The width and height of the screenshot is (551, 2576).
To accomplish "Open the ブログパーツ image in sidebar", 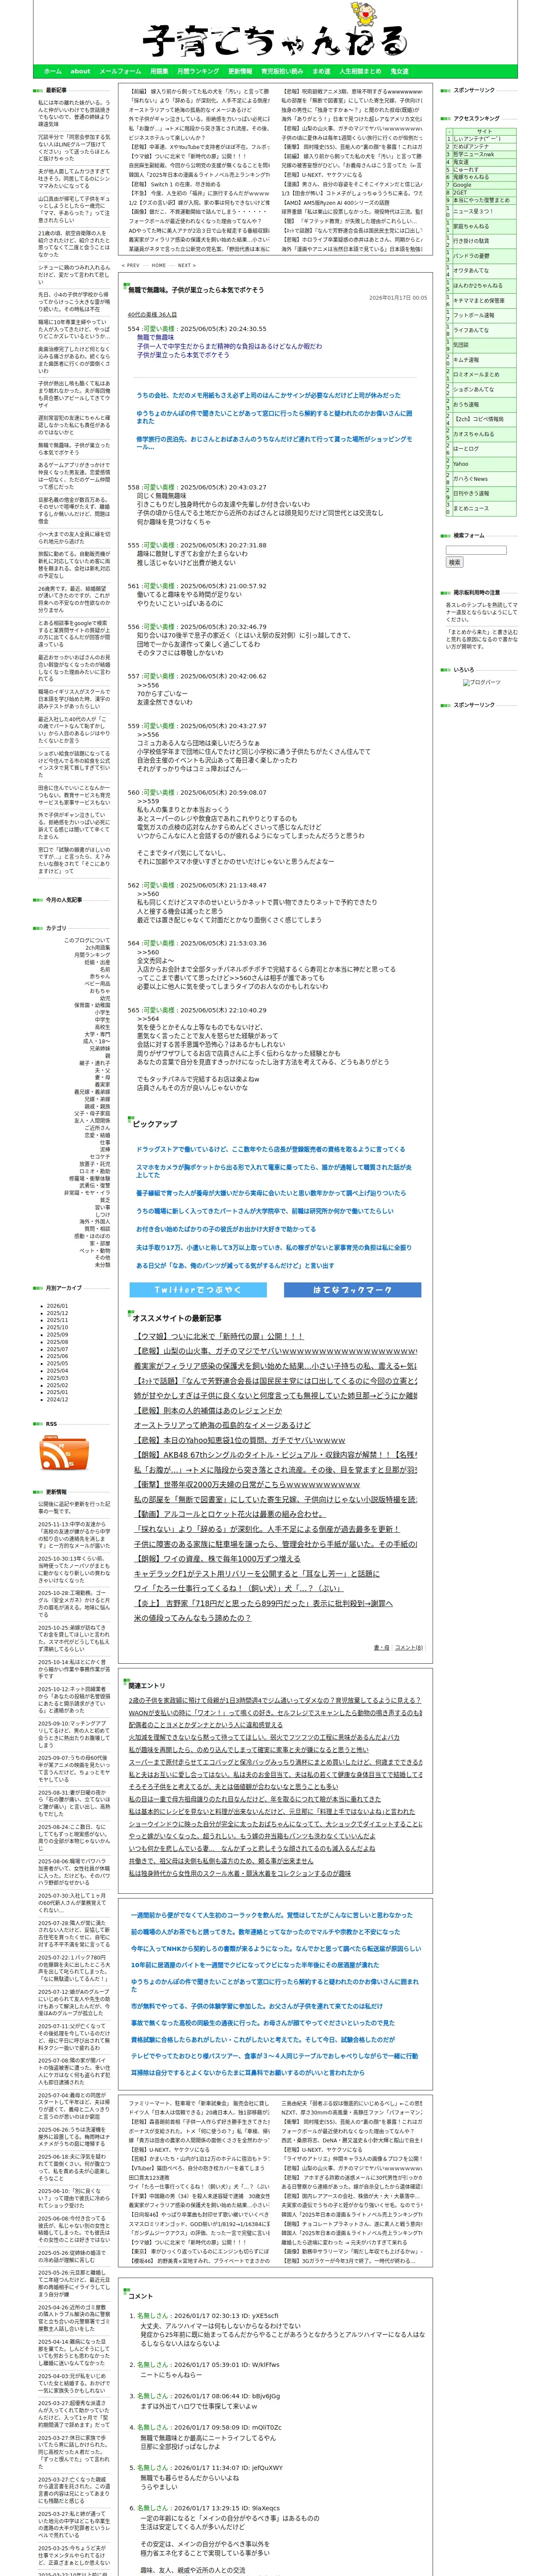I will coord(482,682).
